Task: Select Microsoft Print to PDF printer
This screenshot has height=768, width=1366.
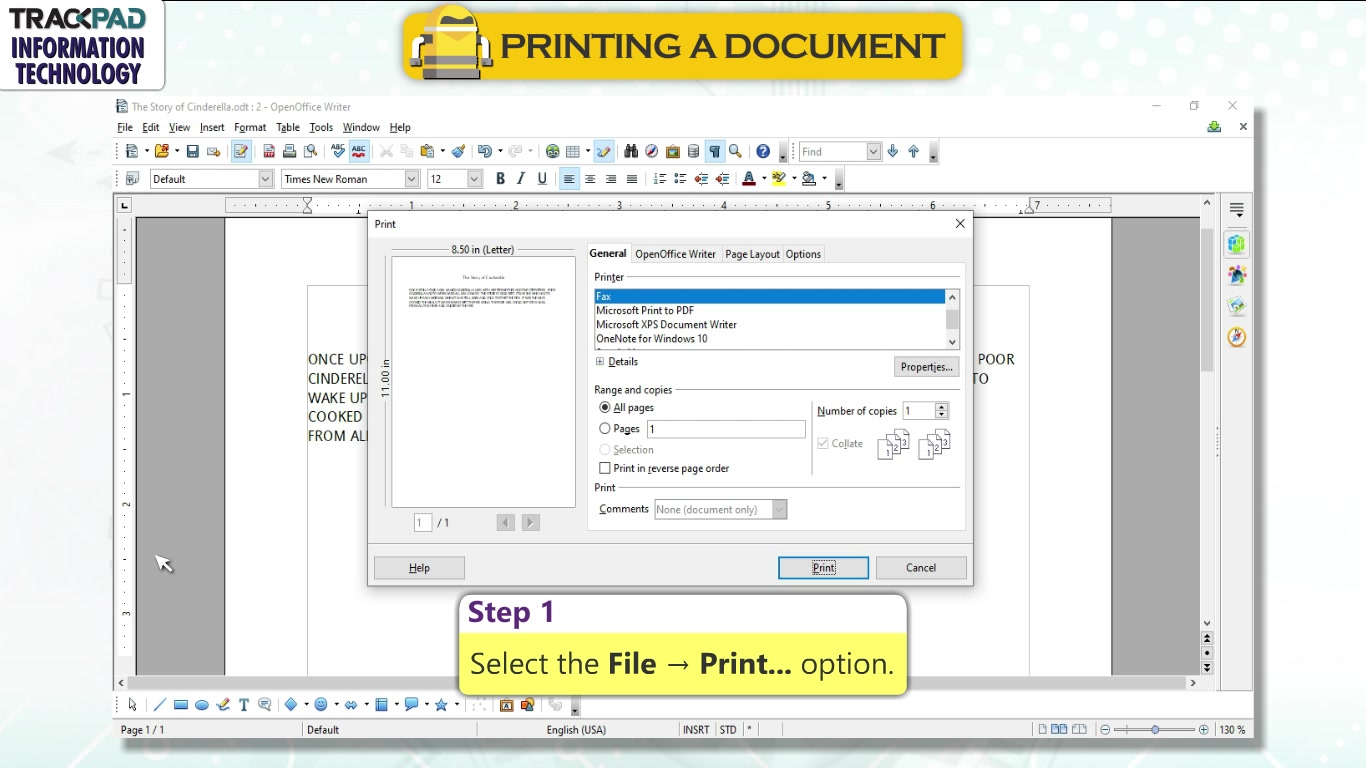Action: [x=645, y=311]
